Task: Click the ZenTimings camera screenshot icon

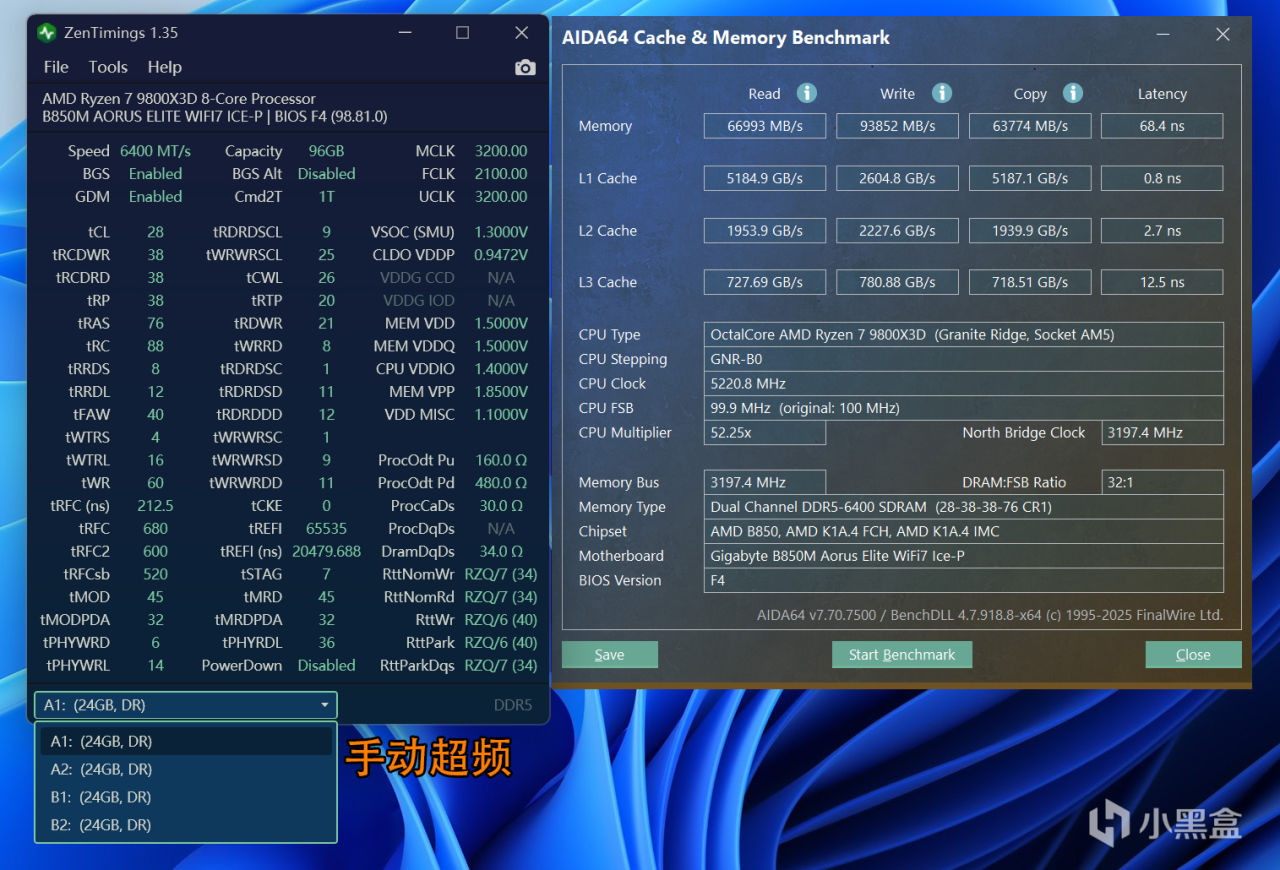Action: tap(525, 67)
